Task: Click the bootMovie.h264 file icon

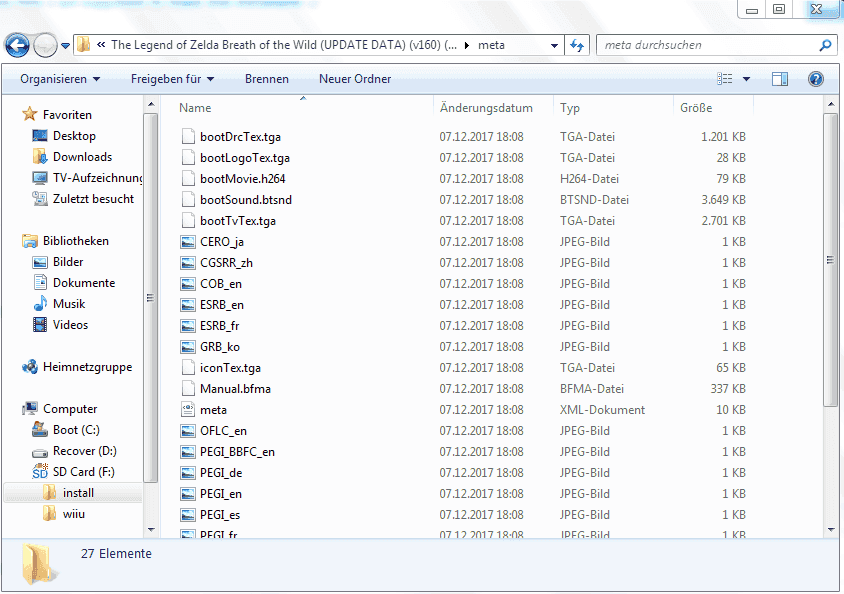Action: click(x=188, y=179)
